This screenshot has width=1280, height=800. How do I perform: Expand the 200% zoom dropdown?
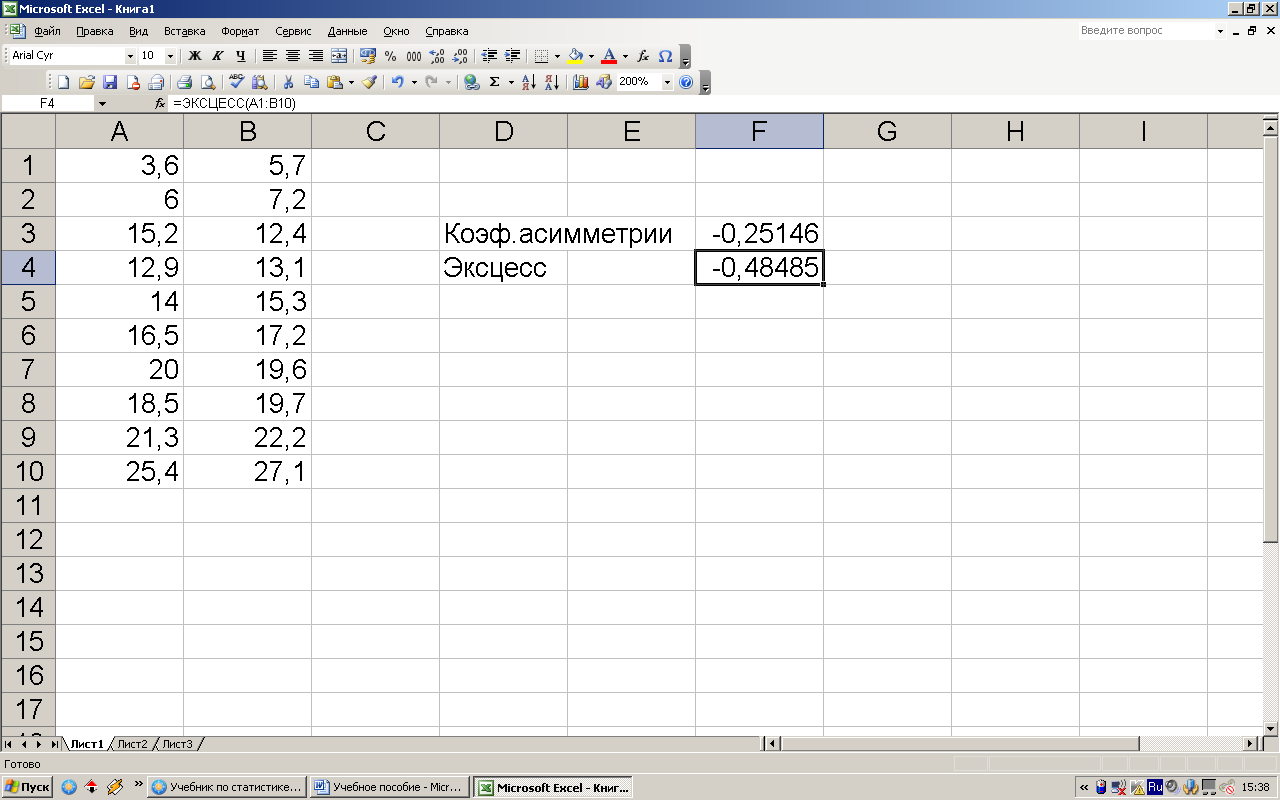(667, 82)
